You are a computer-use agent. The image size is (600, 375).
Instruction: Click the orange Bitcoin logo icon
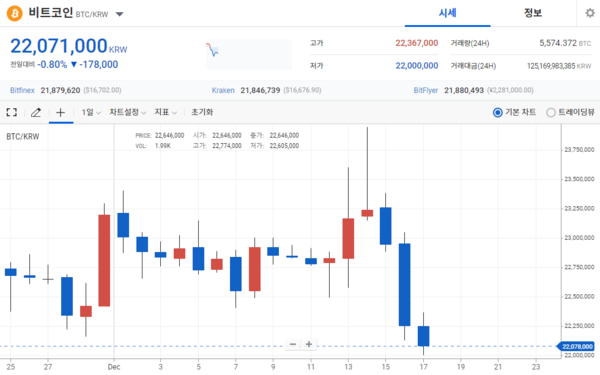15,13
